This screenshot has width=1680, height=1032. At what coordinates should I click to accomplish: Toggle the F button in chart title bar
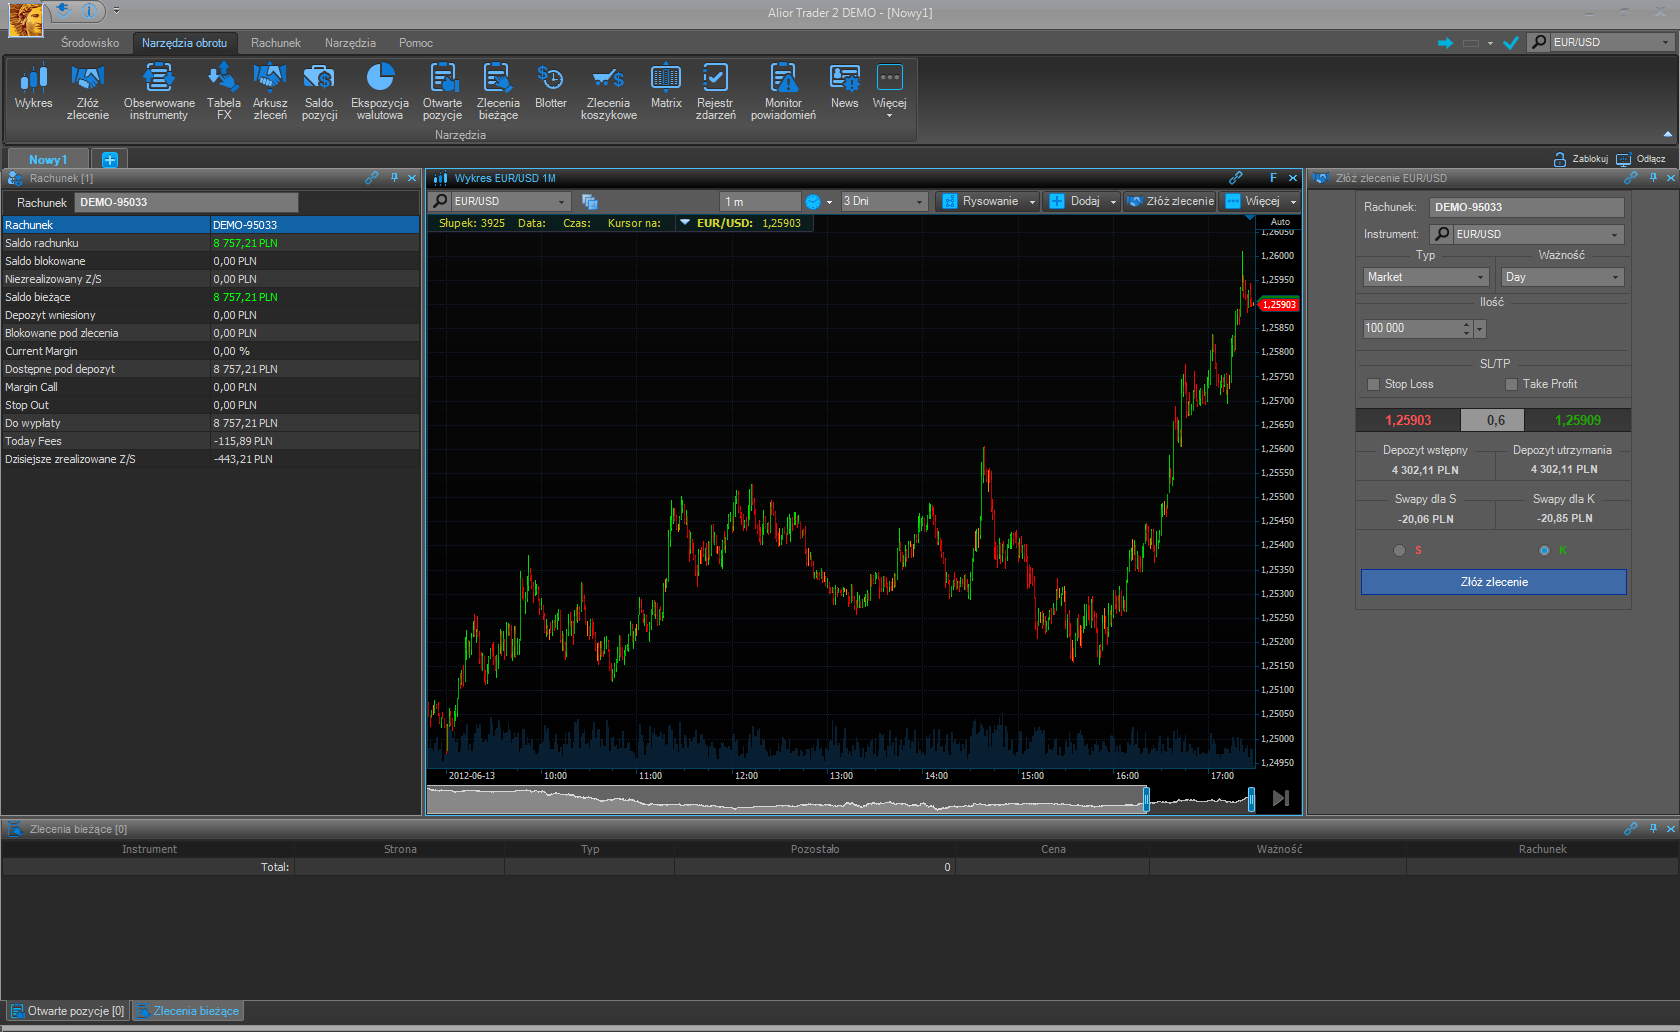tap(1273, 178)
